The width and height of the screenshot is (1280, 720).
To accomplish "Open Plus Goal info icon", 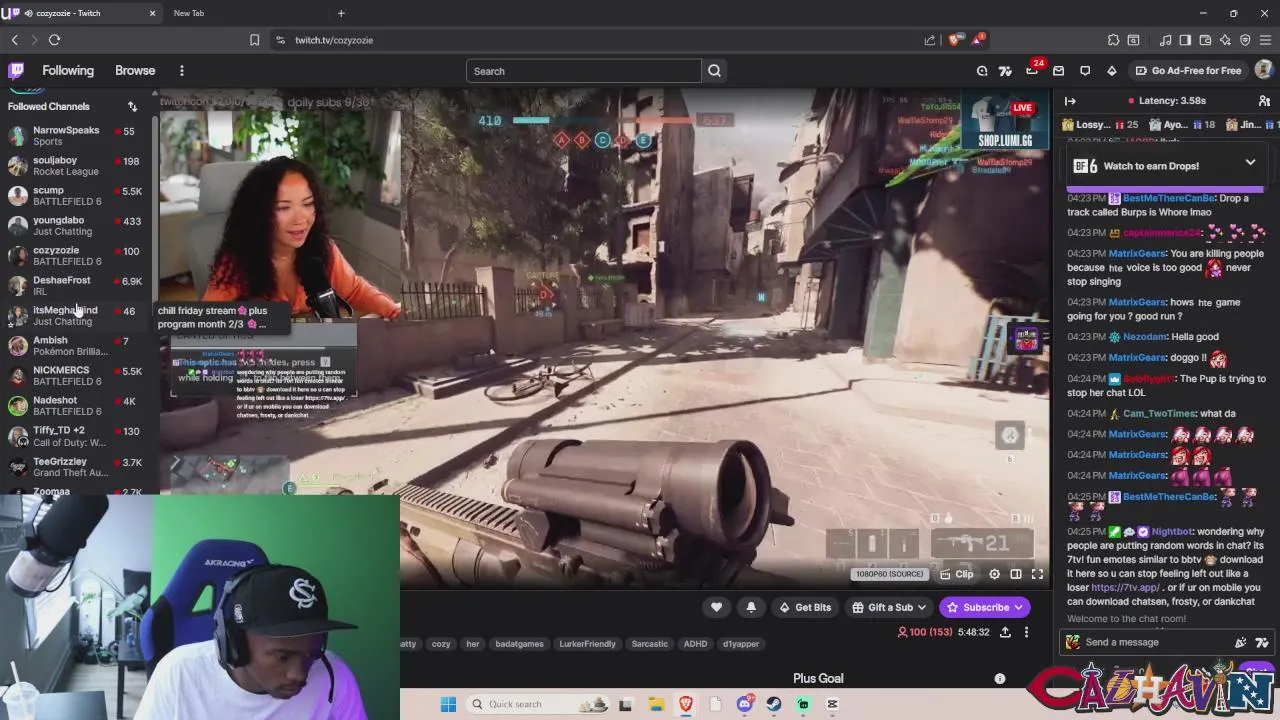I will 999,678.
